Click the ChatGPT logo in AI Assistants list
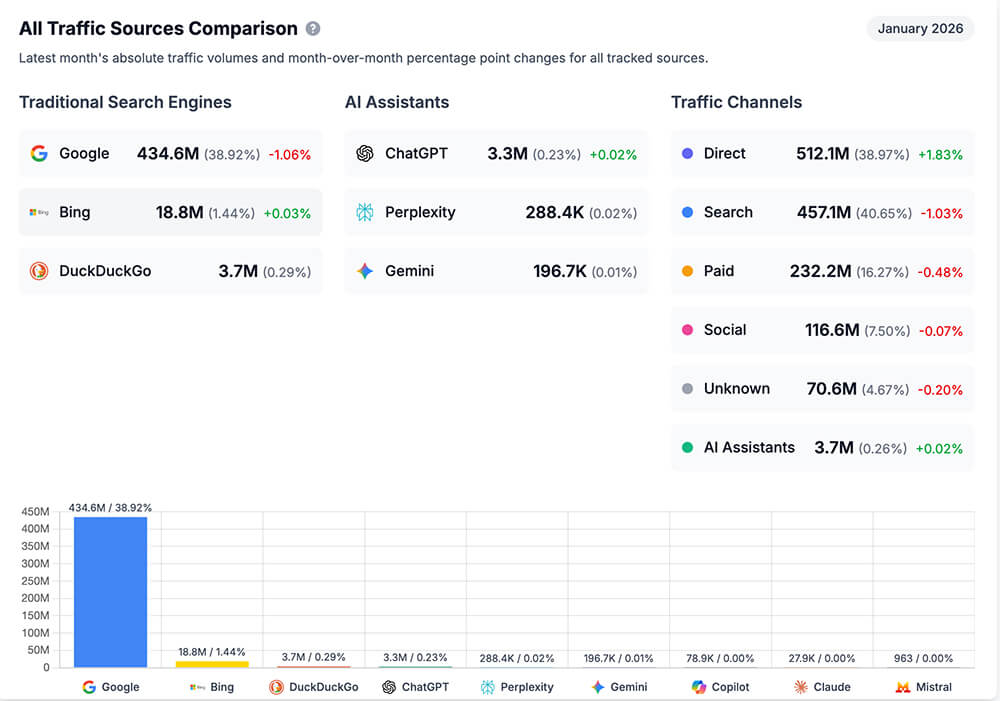The width and height of the screenshot is (1000, 701). (x=365, y=154)
